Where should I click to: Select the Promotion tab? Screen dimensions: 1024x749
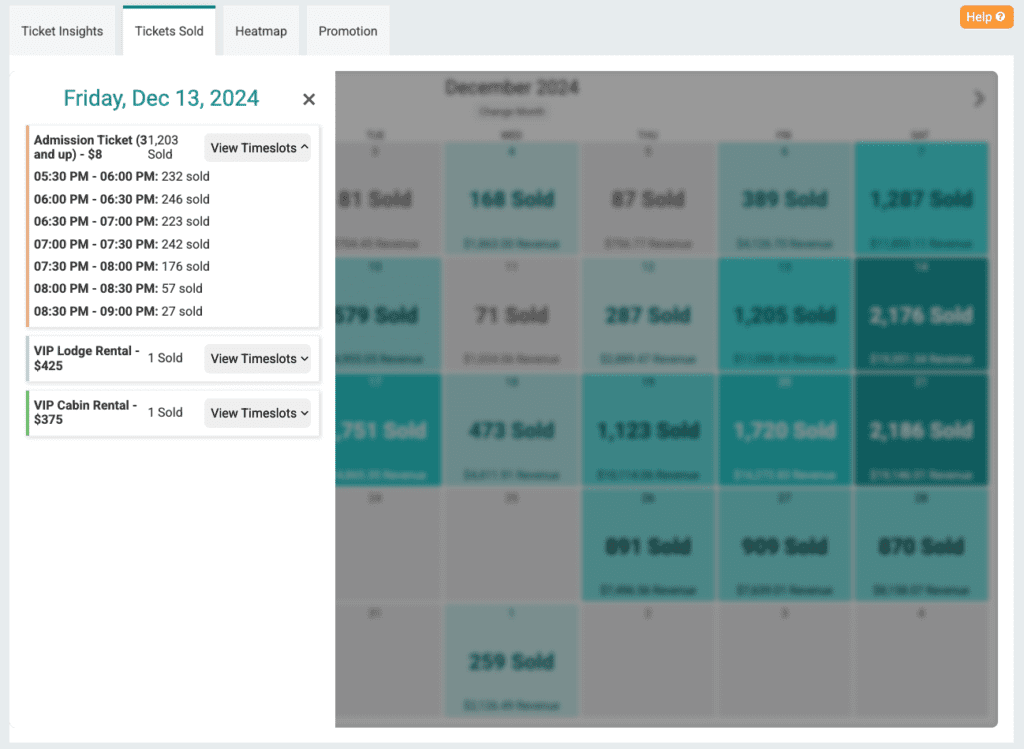coord(348,31)
